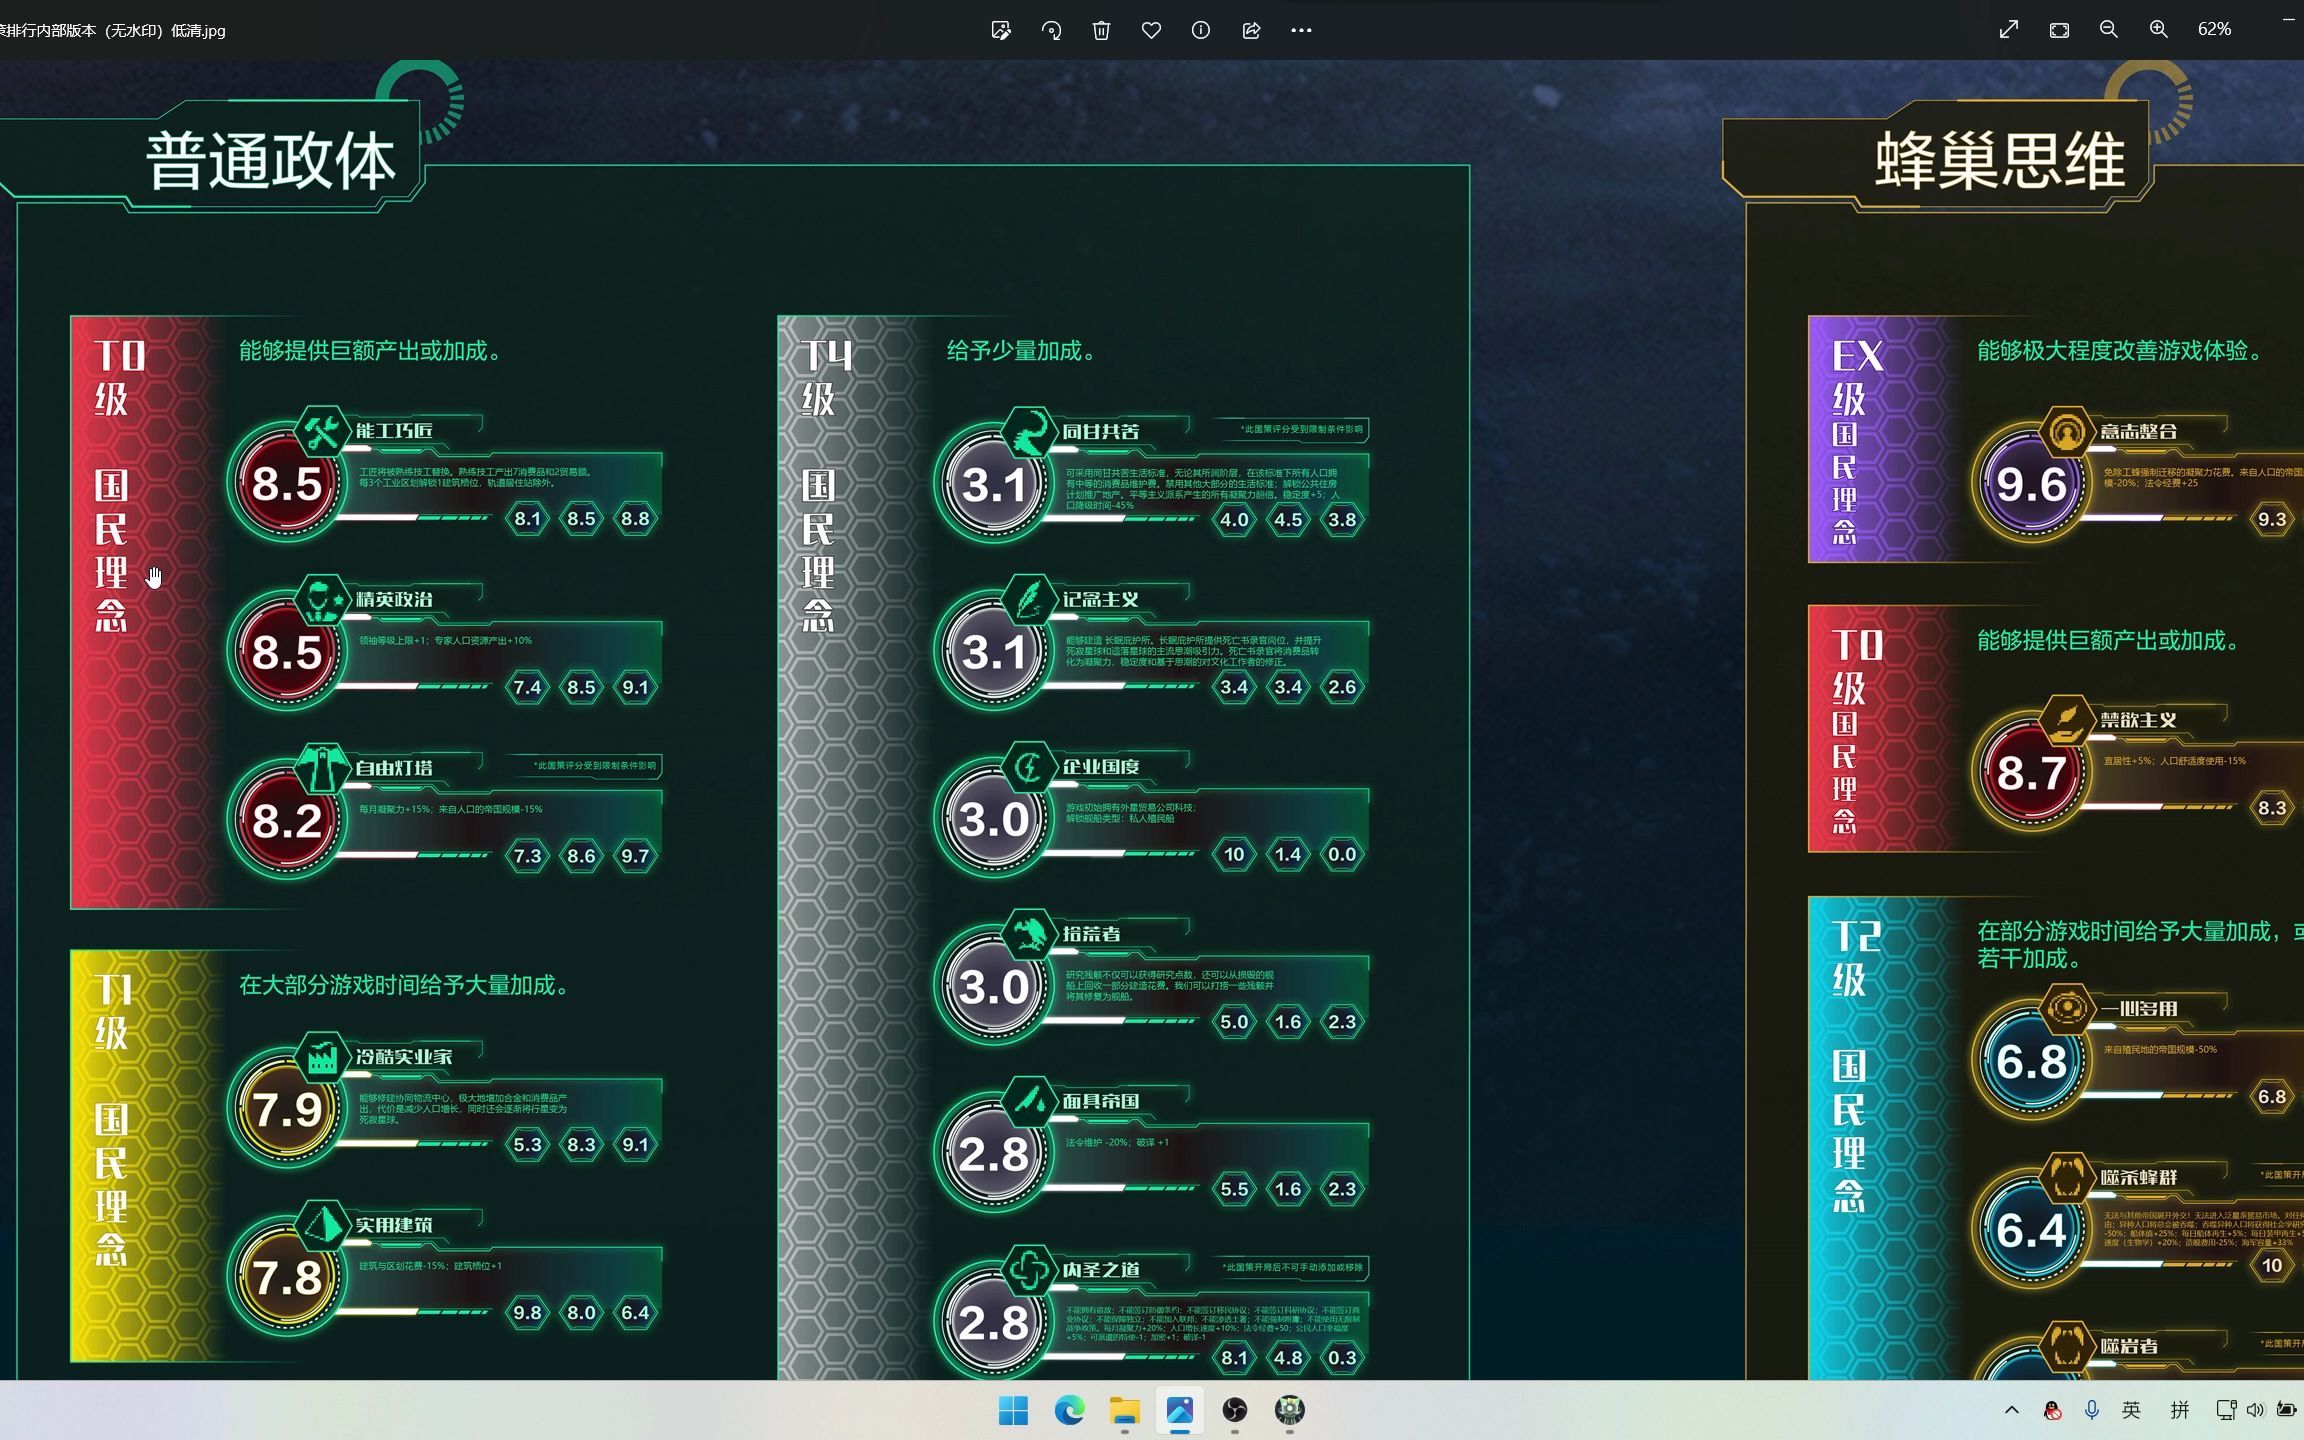The height and width of the screenshot is (1440, 2304).
Task: Click the 同甘共苦 civic icon
Action: point(1029,432)
